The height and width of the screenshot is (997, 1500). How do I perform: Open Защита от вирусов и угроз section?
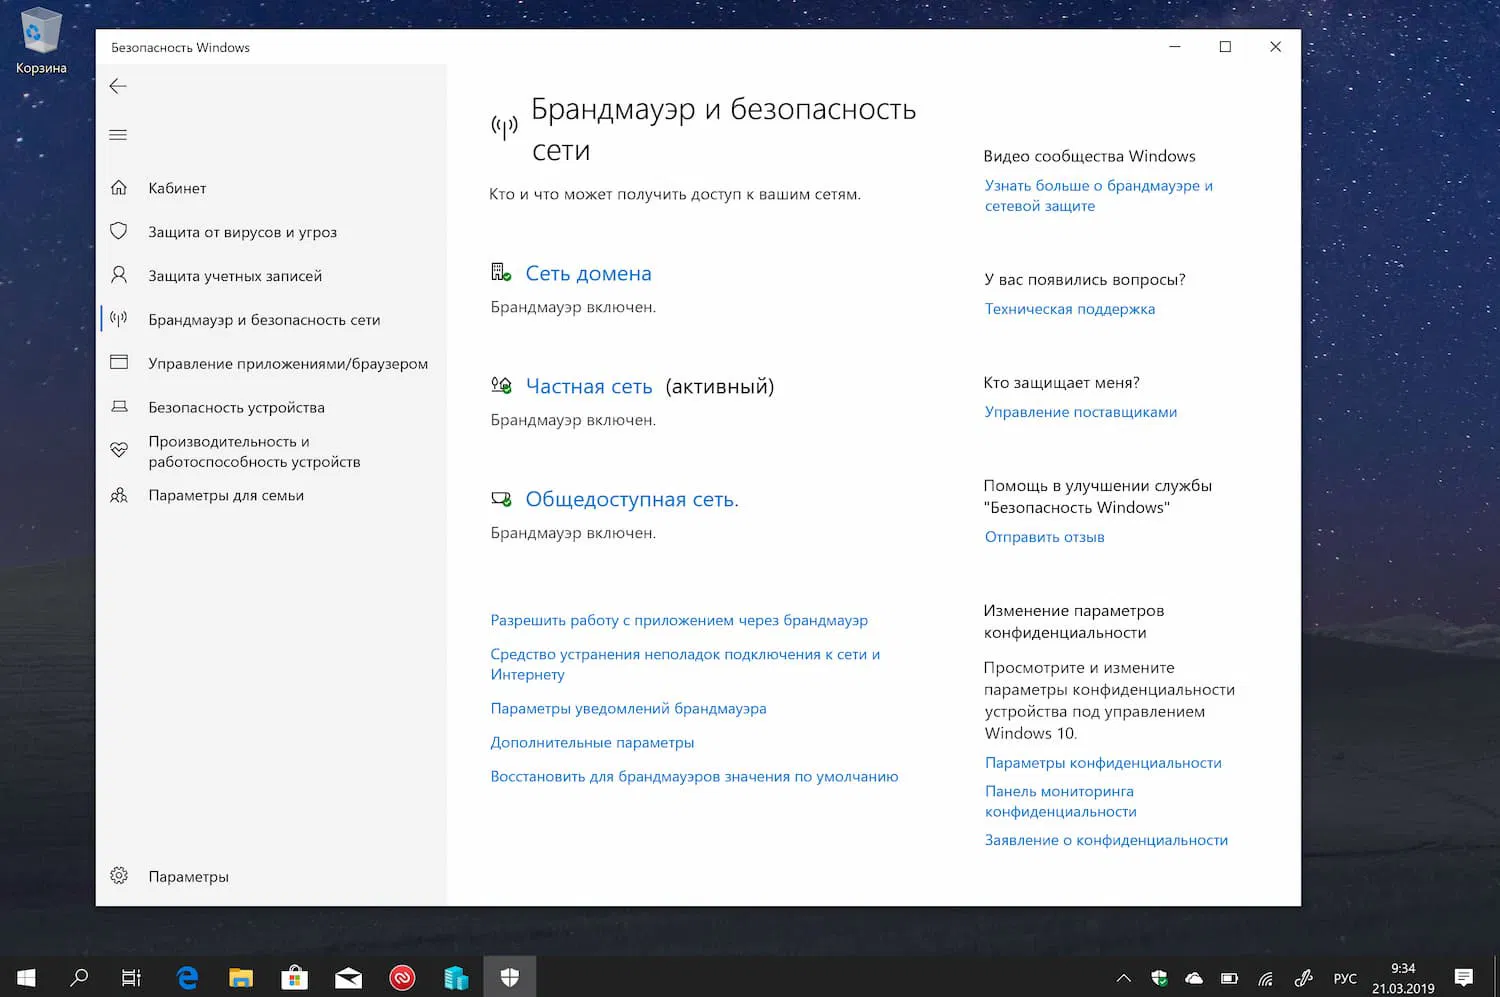[243, 231]
